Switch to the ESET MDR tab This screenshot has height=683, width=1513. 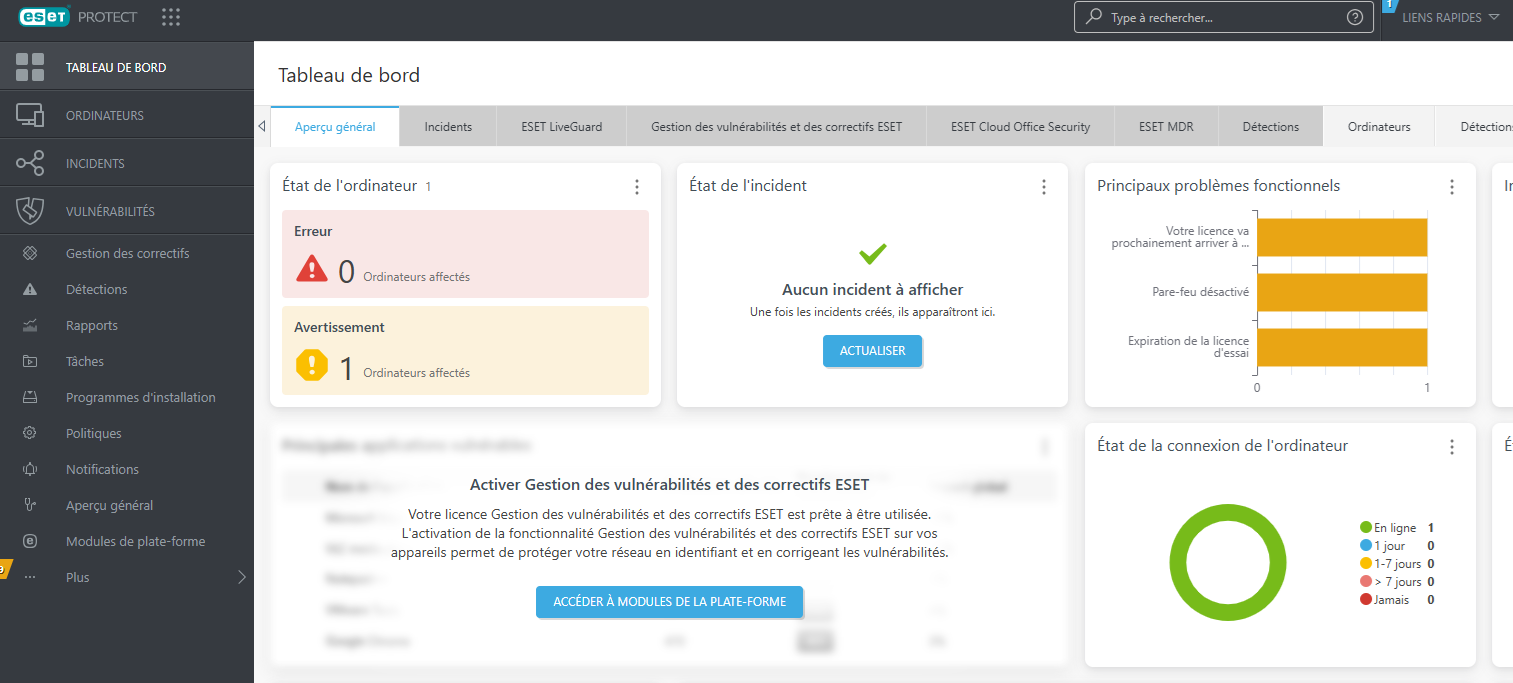pyautogui.click(x=1166, y=127)
